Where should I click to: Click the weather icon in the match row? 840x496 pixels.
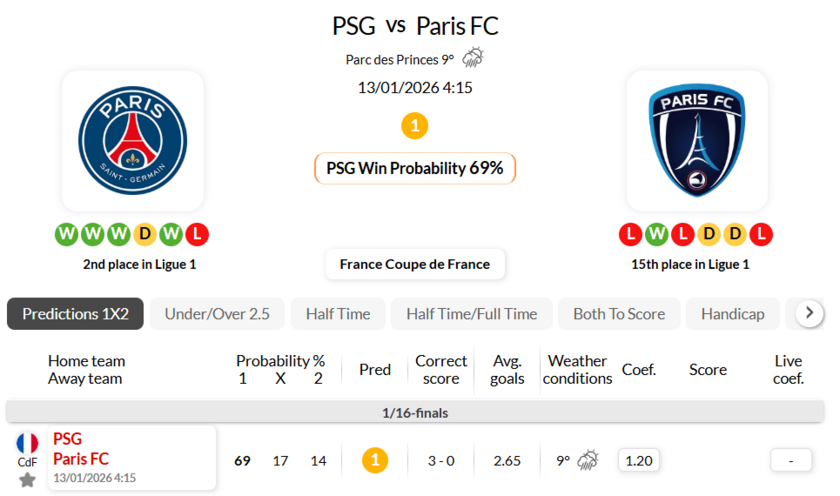click(x=588, y=460)
